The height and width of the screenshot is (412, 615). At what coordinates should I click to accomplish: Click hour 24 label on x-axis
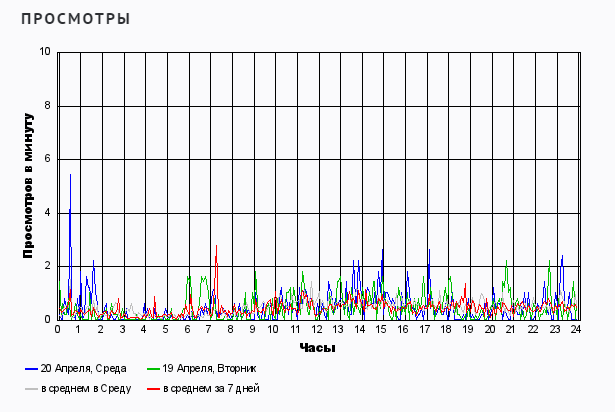pyautogui.click(x=576, y=329)
